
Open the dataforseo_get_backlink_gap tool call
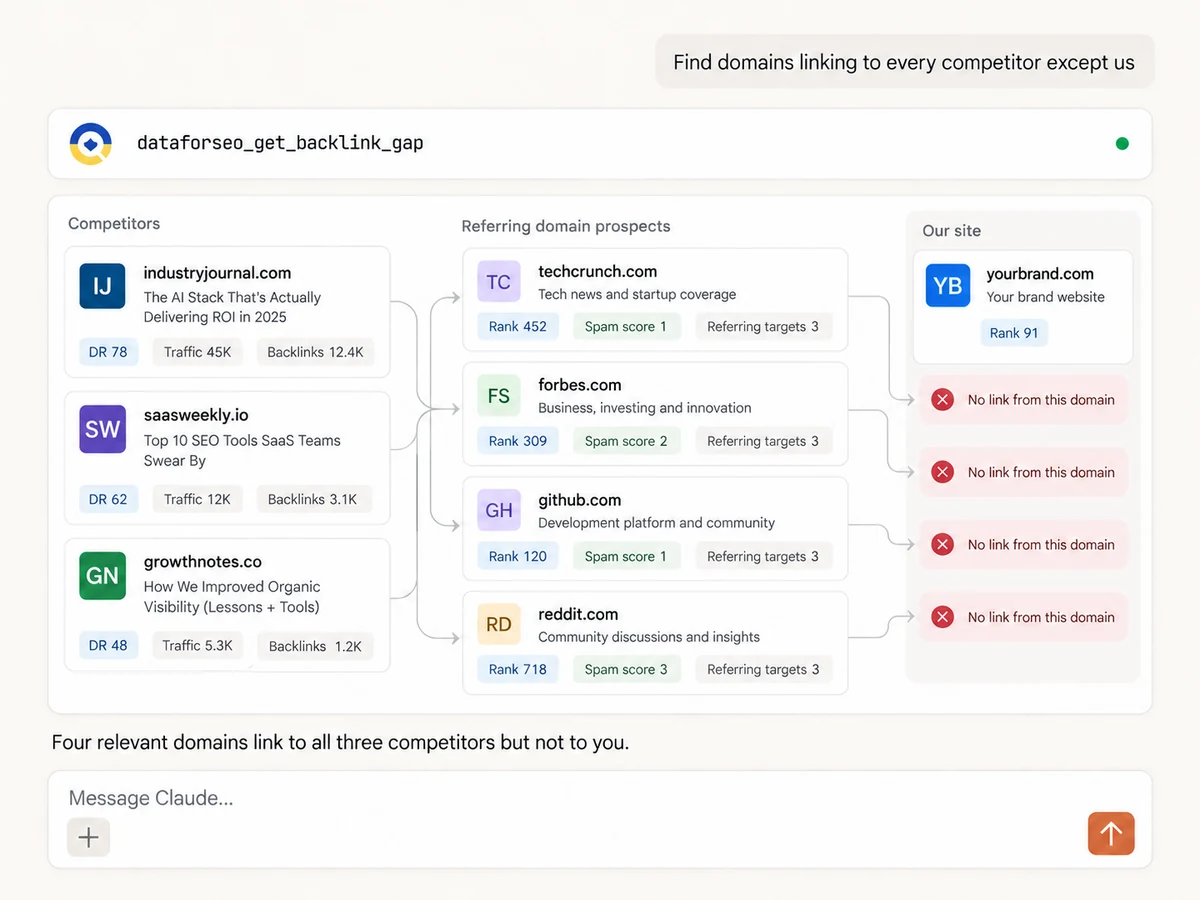pos(600,144)
